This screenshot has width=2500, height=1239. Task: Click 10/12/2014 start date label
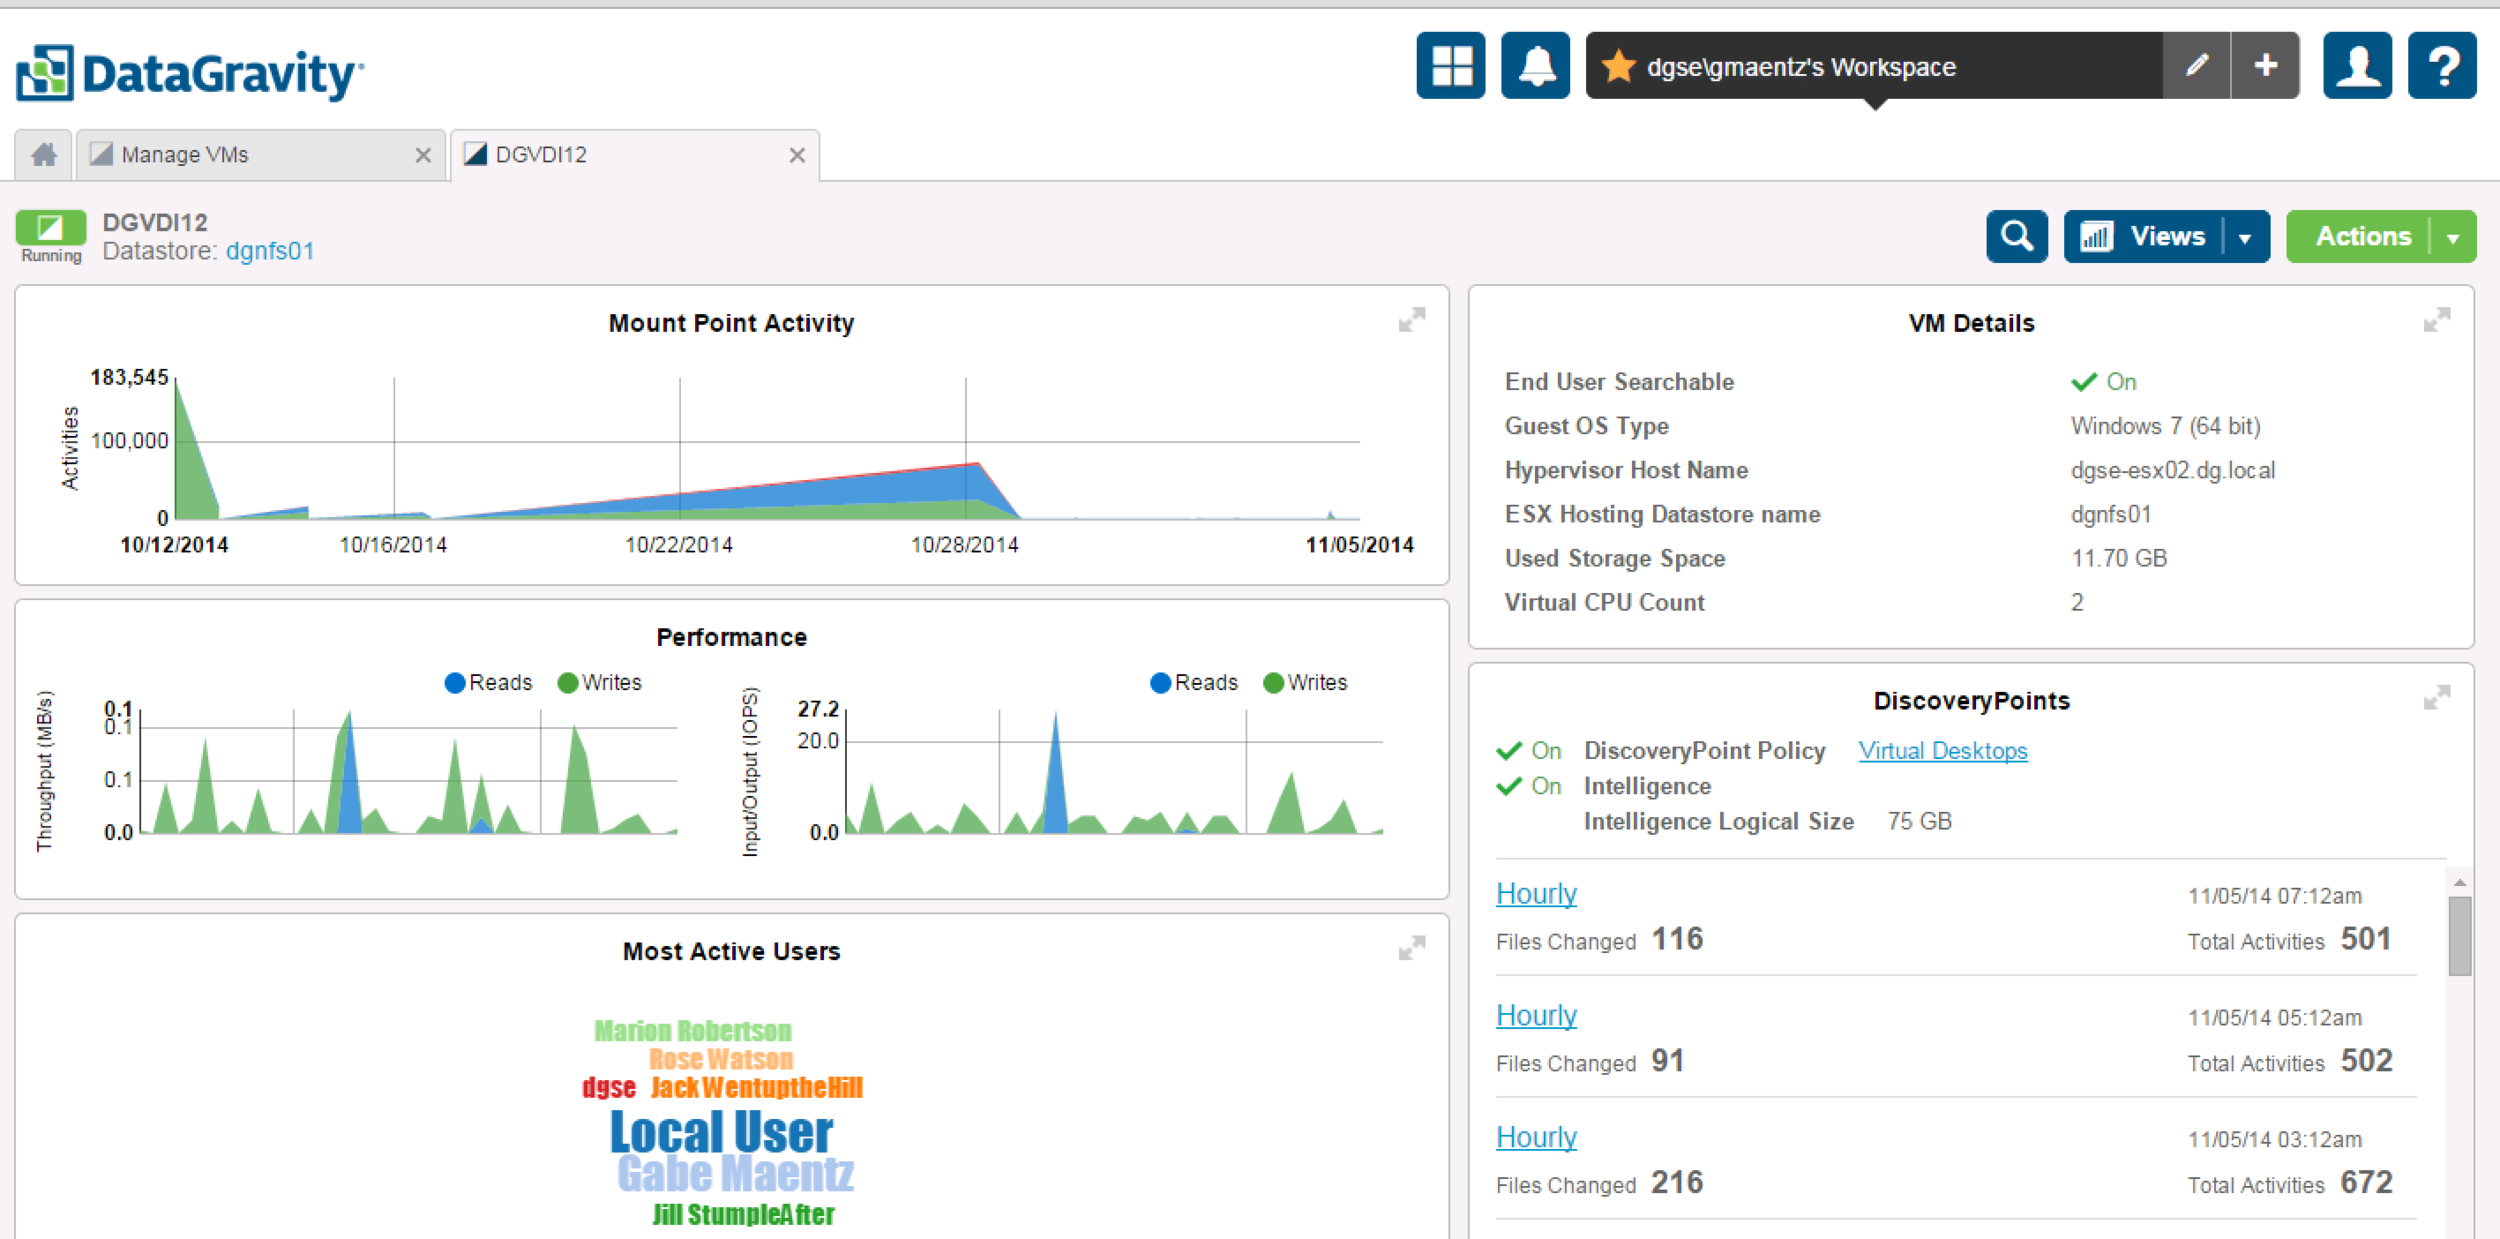(x=174, y=545)
